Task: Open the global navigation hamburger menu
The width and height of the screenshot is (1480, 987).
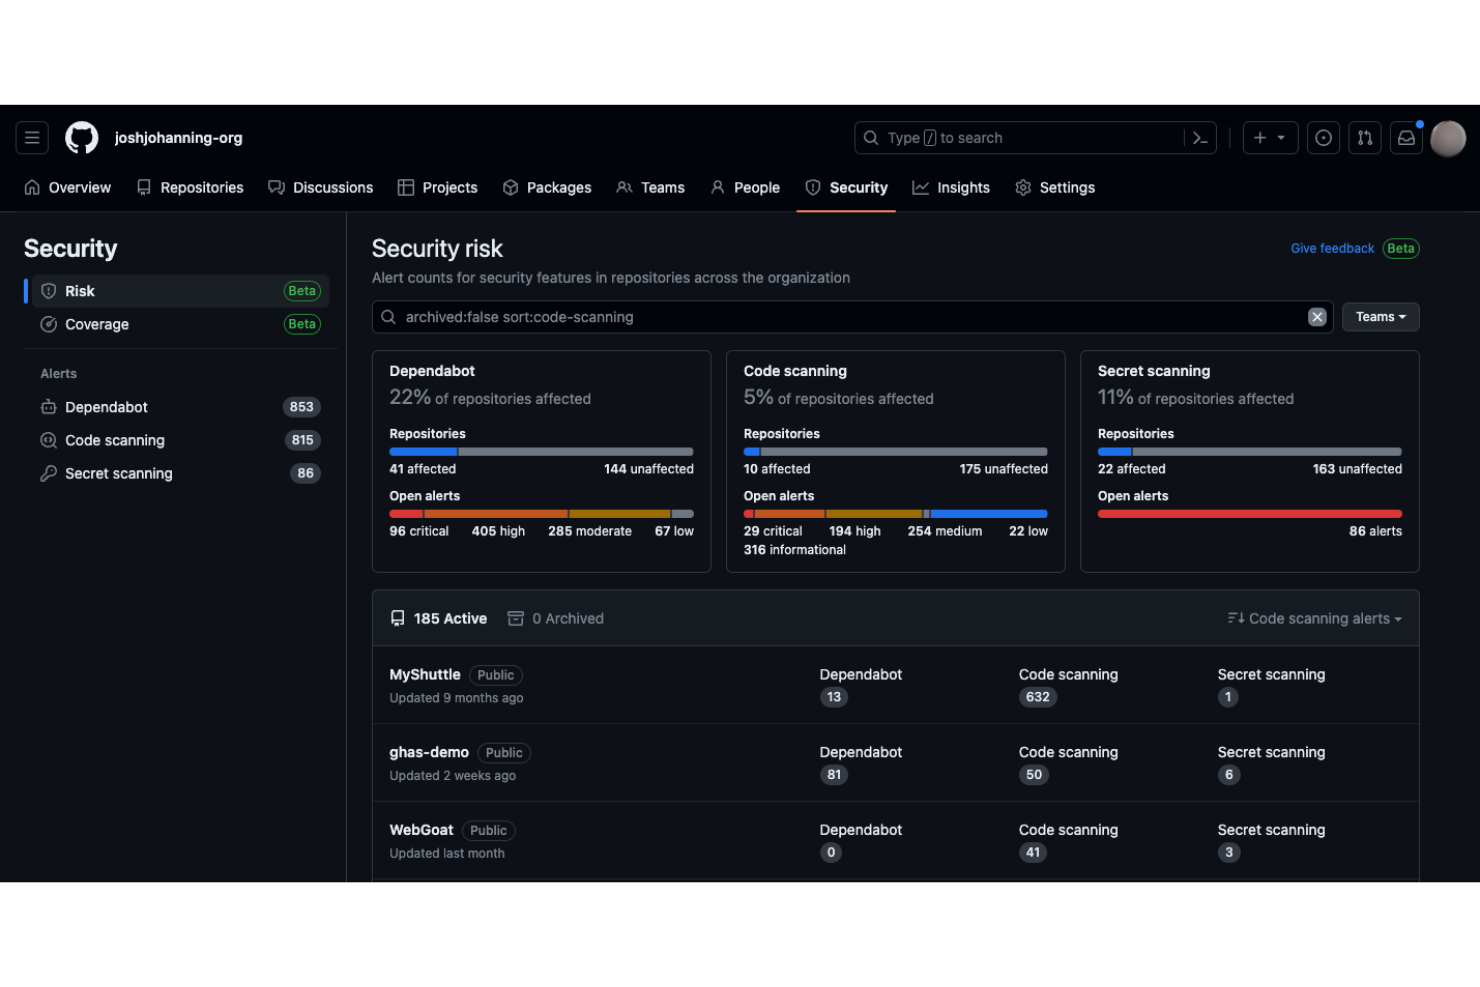Action: (x=32, y=137)
